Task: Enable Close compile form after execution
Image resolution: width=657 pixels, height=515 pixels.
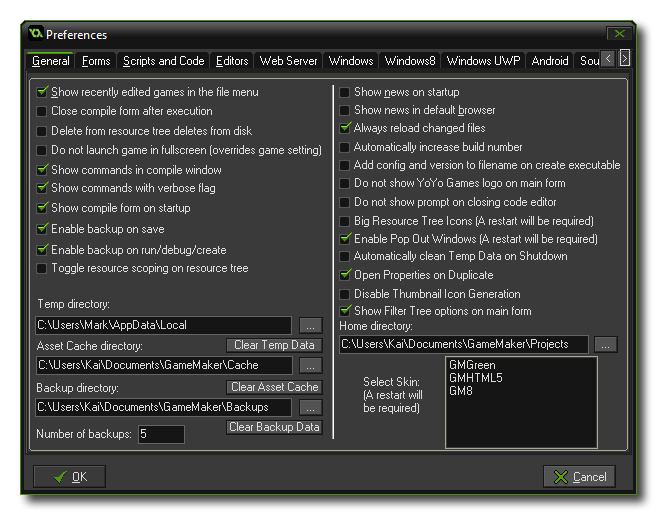Action: (42, 111)
